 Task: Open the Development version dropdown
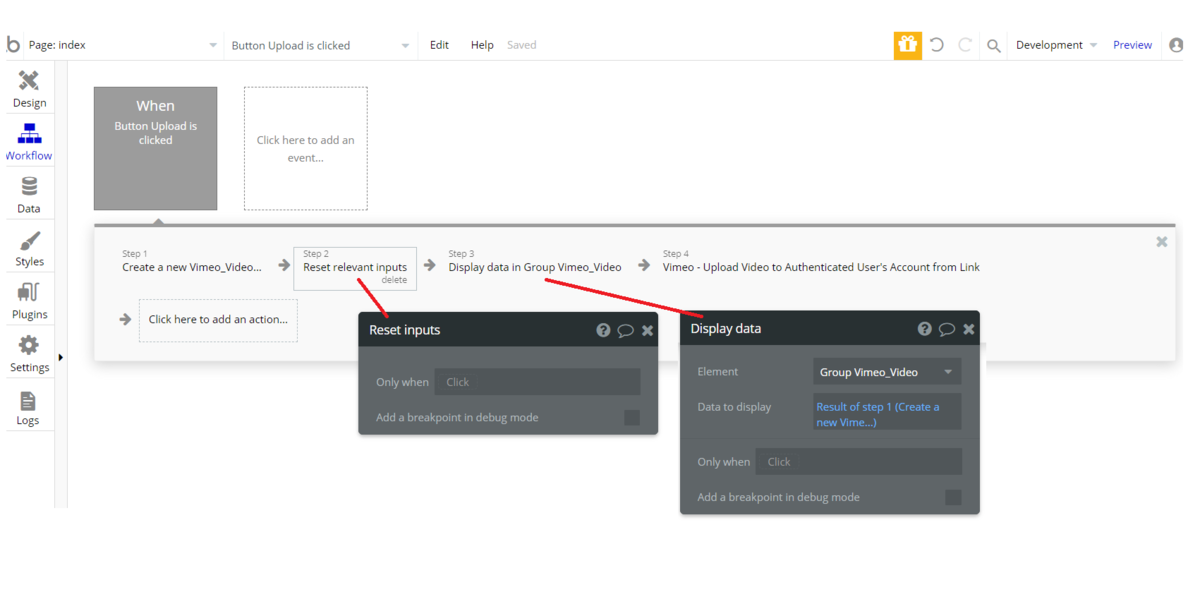[x=1057, y=45]
